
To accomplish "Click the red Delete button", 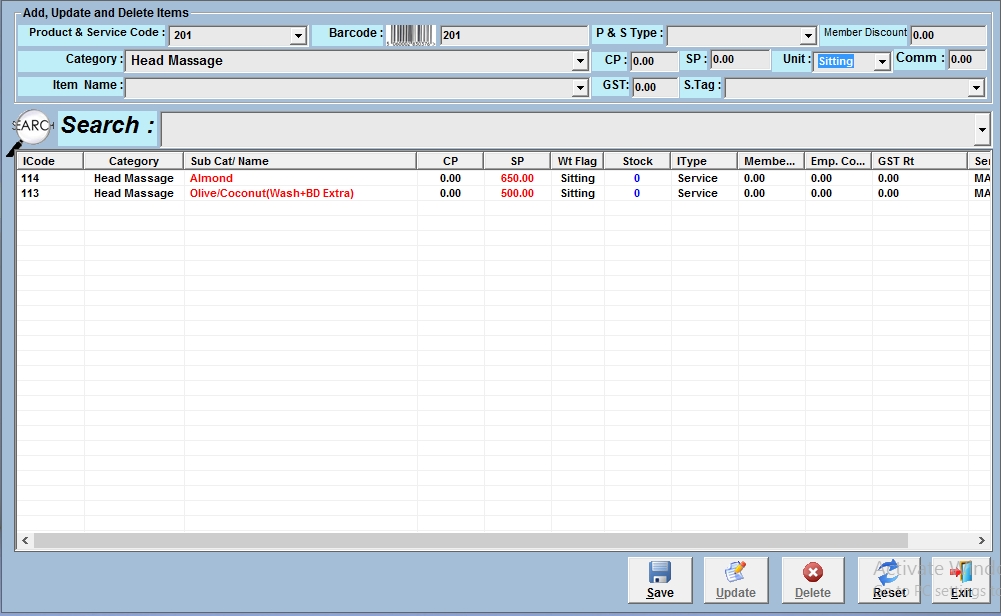I will (x=812, y=580).
